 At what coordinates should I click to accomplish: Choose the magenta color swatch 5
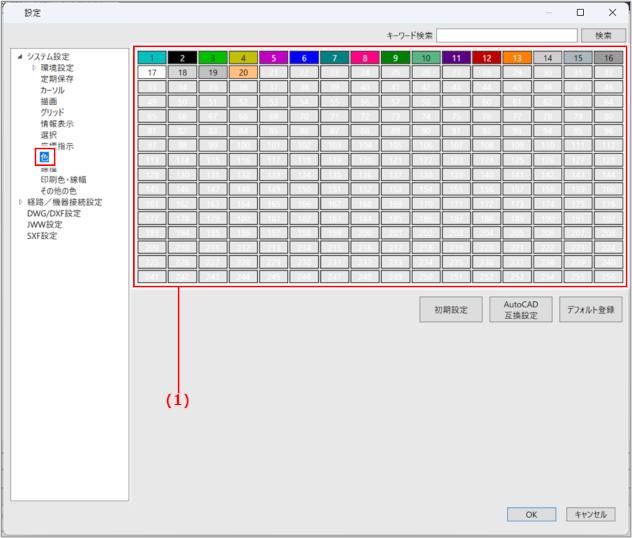click(x=273, y=59)
